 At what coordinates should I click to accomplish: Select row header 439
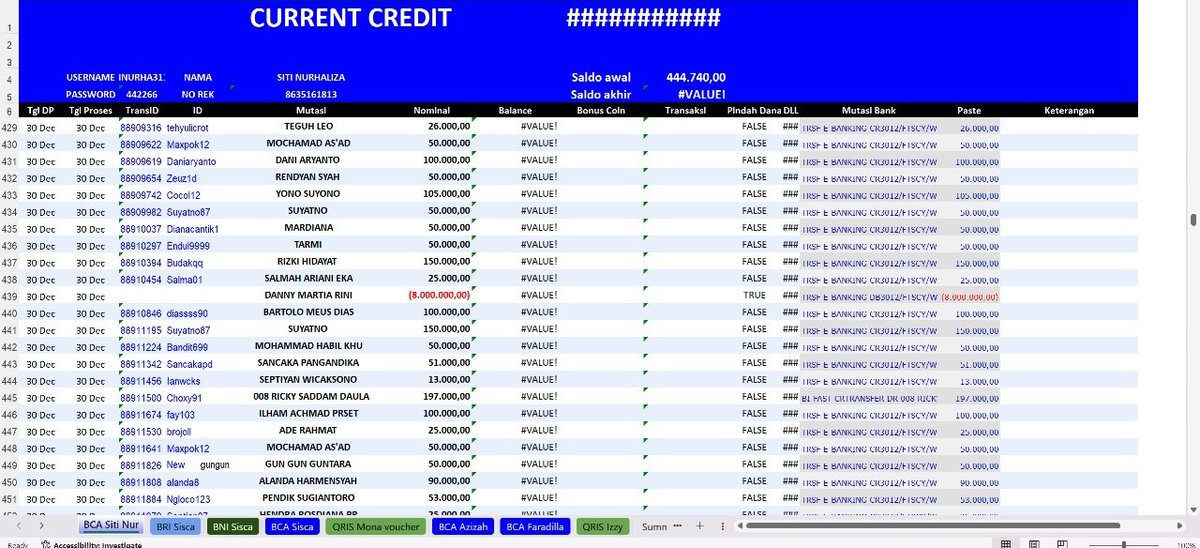[9, 296]
